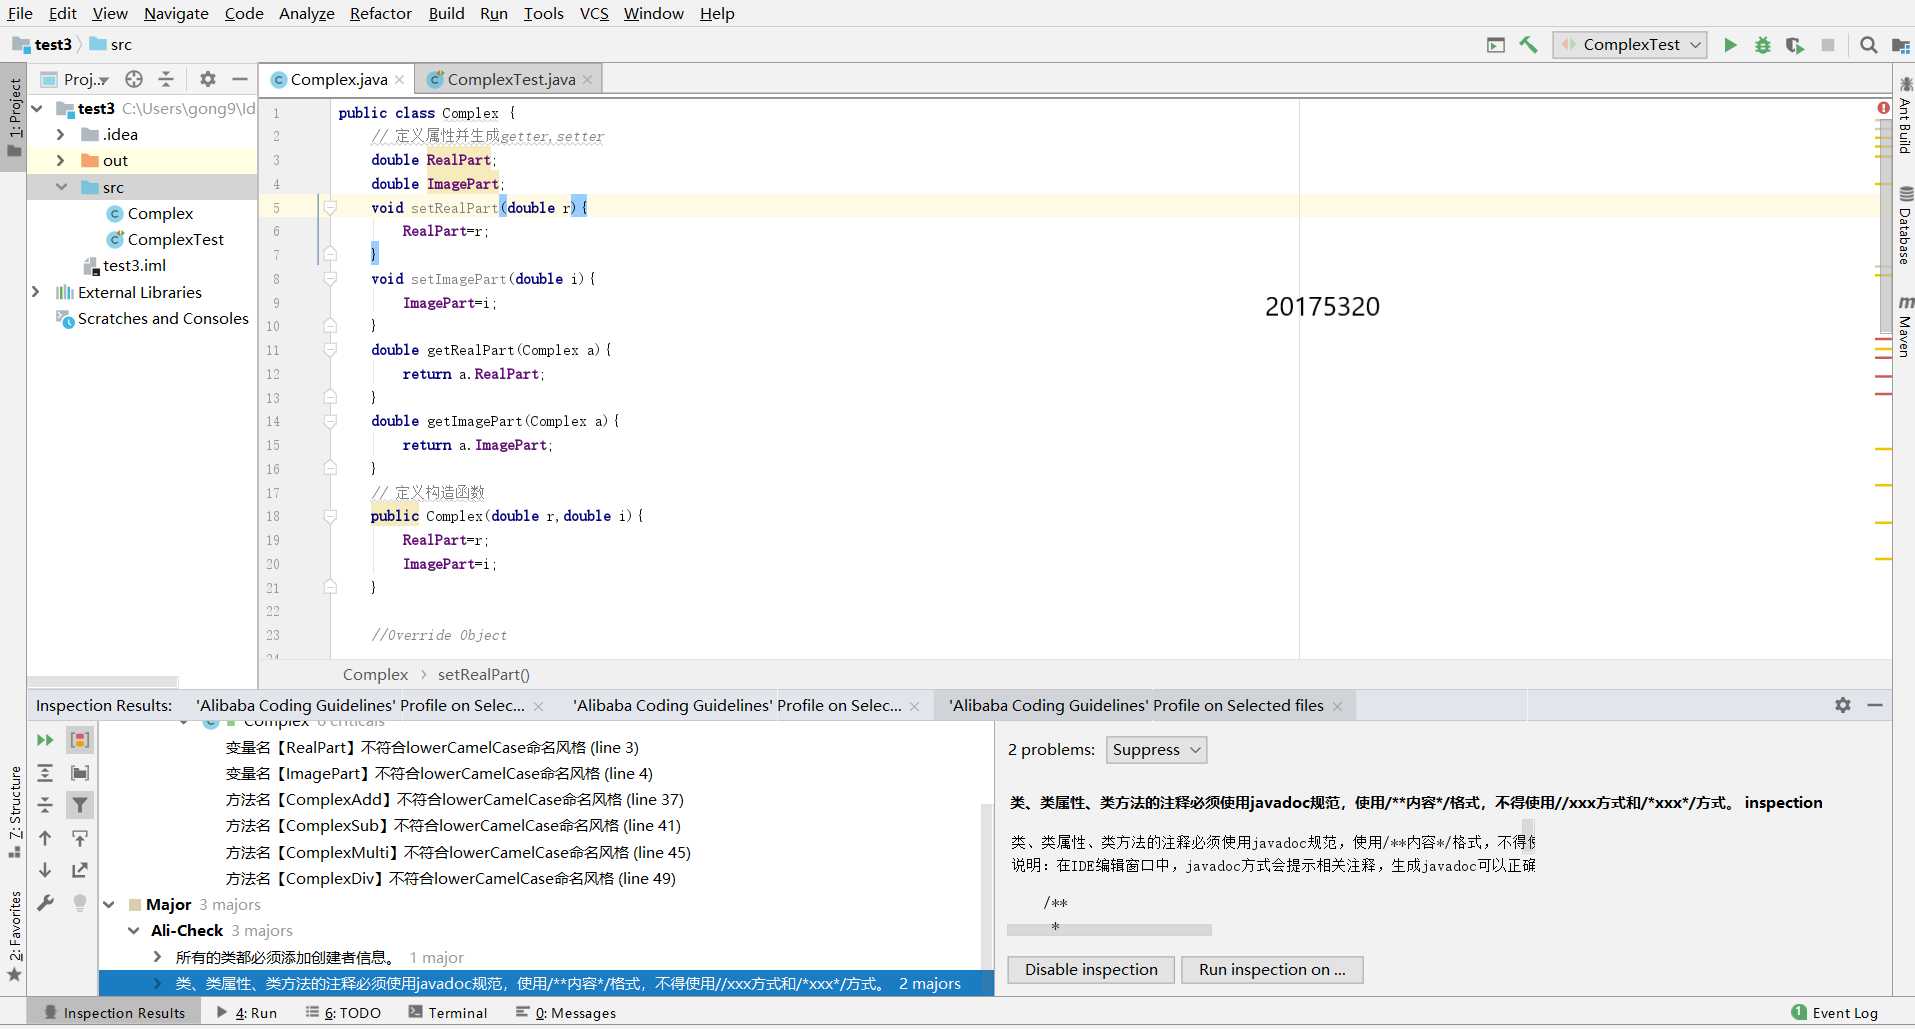Toggle group by directory button
This screenshot has height=1029, width=1915.
point(80,773)
